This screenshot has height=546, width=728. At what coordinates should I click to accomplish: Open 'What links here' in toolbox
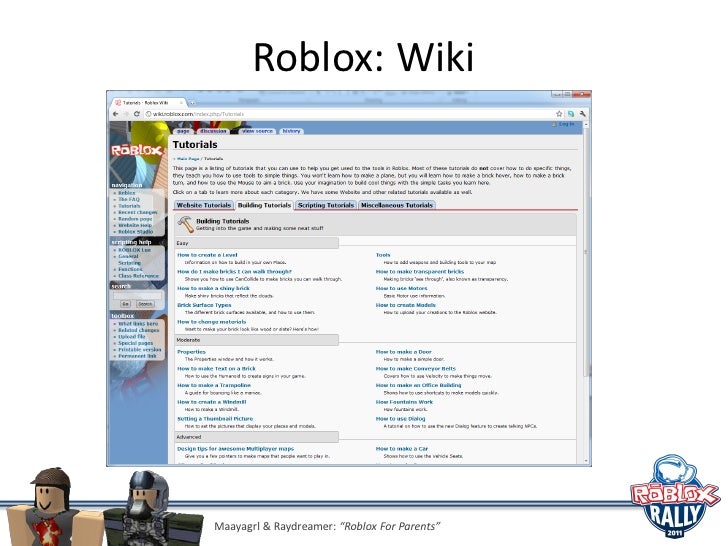click(138, 324)
